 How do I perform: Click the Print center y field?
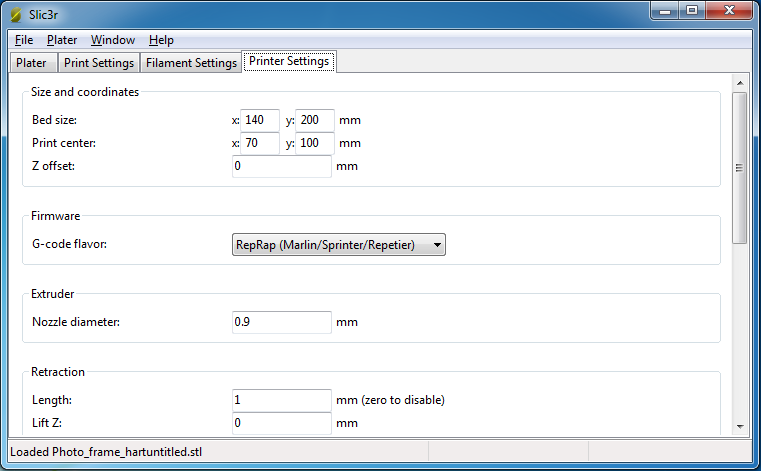[314, 143]
